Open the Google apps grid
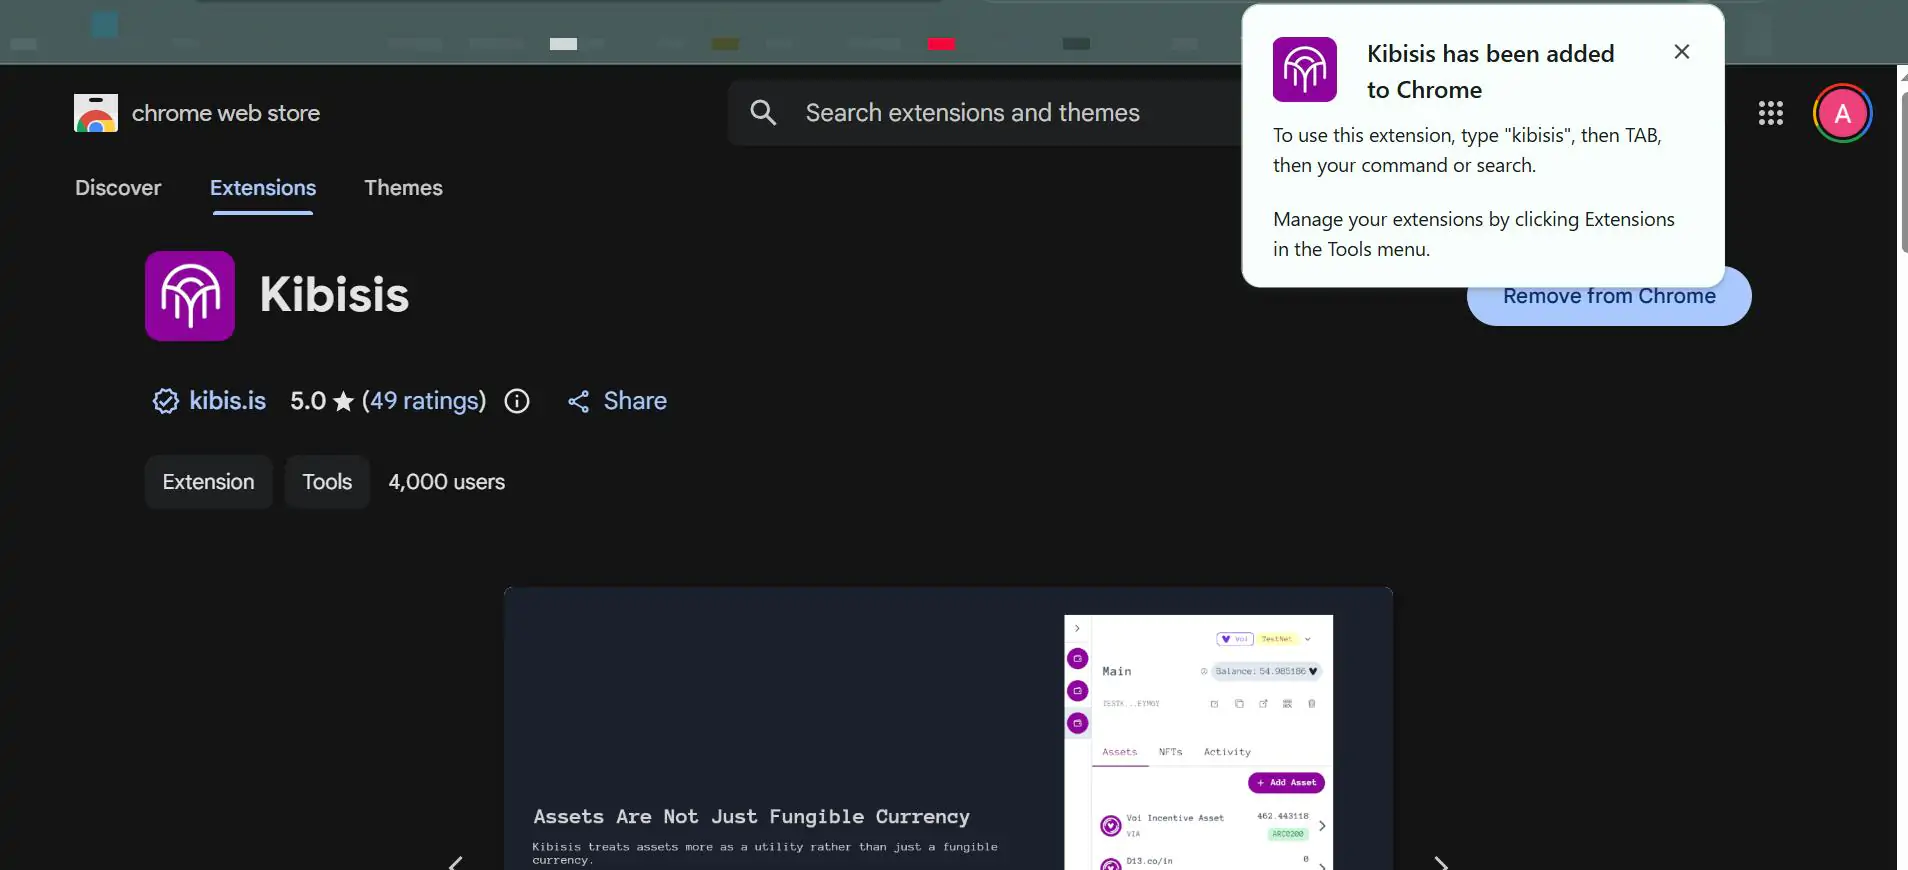This screenshot has height=870, width=1908. coord(1770,113)
